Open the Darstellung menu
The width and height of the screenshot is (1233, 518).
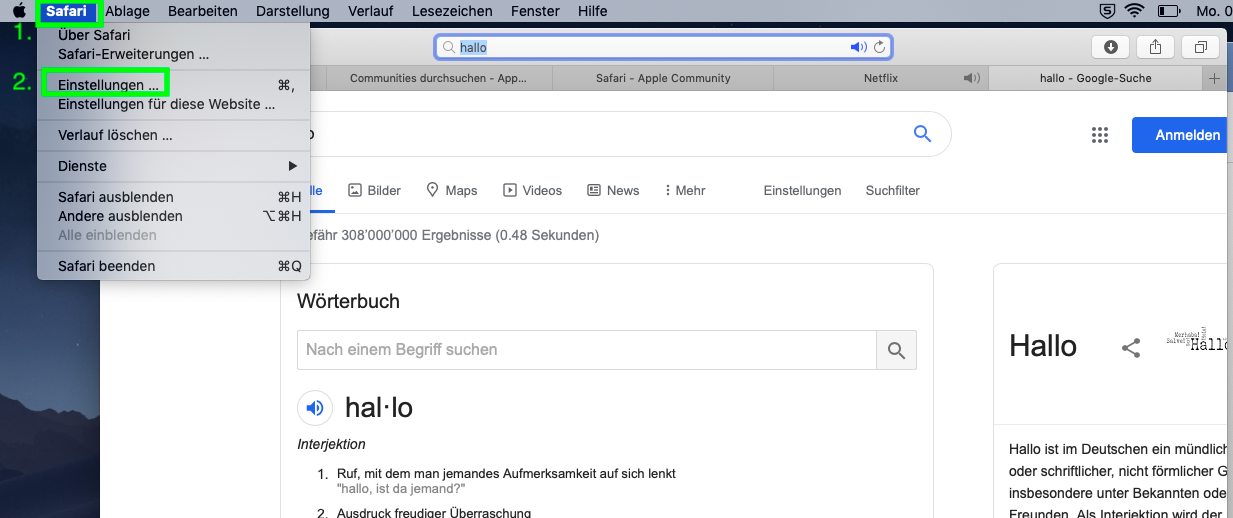(293, 11)
